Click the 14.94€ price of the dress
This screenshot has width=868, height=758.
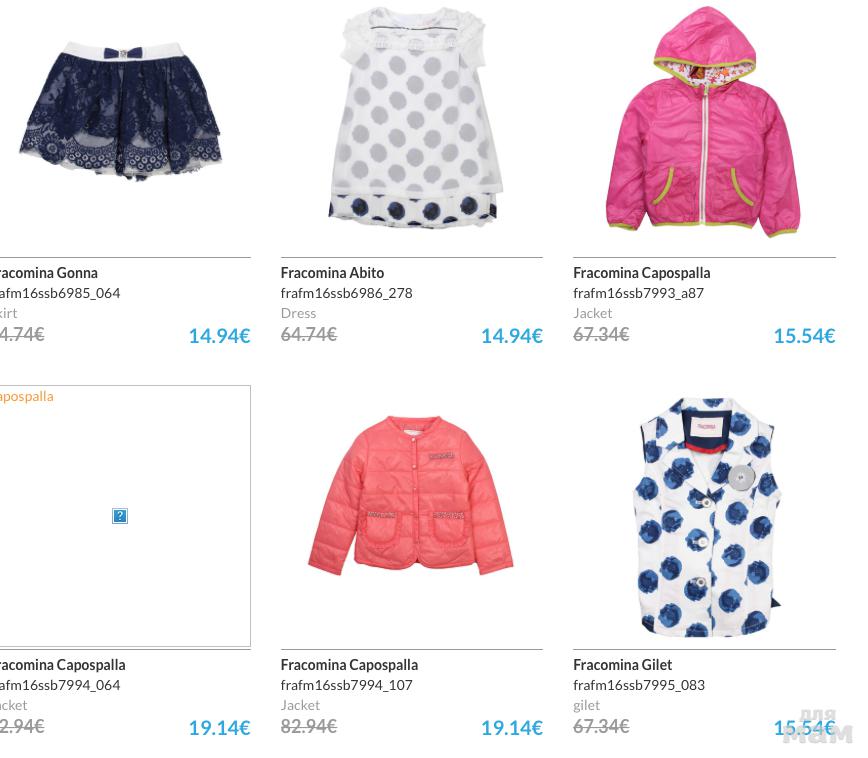pos(512,336)
